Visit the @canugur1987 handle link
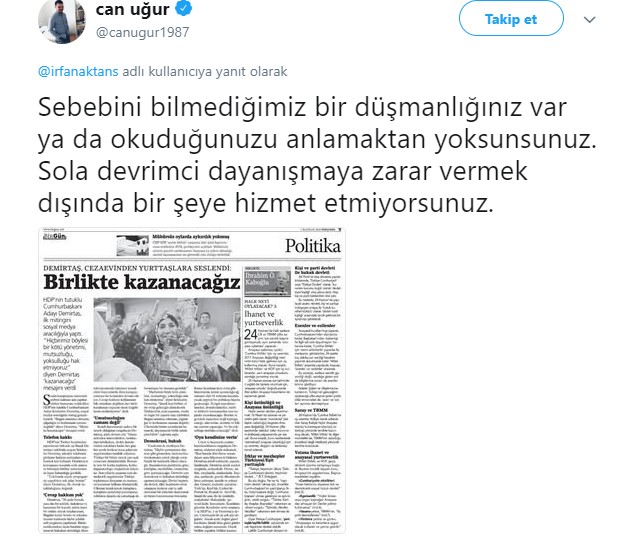 [x=142, y=32]
